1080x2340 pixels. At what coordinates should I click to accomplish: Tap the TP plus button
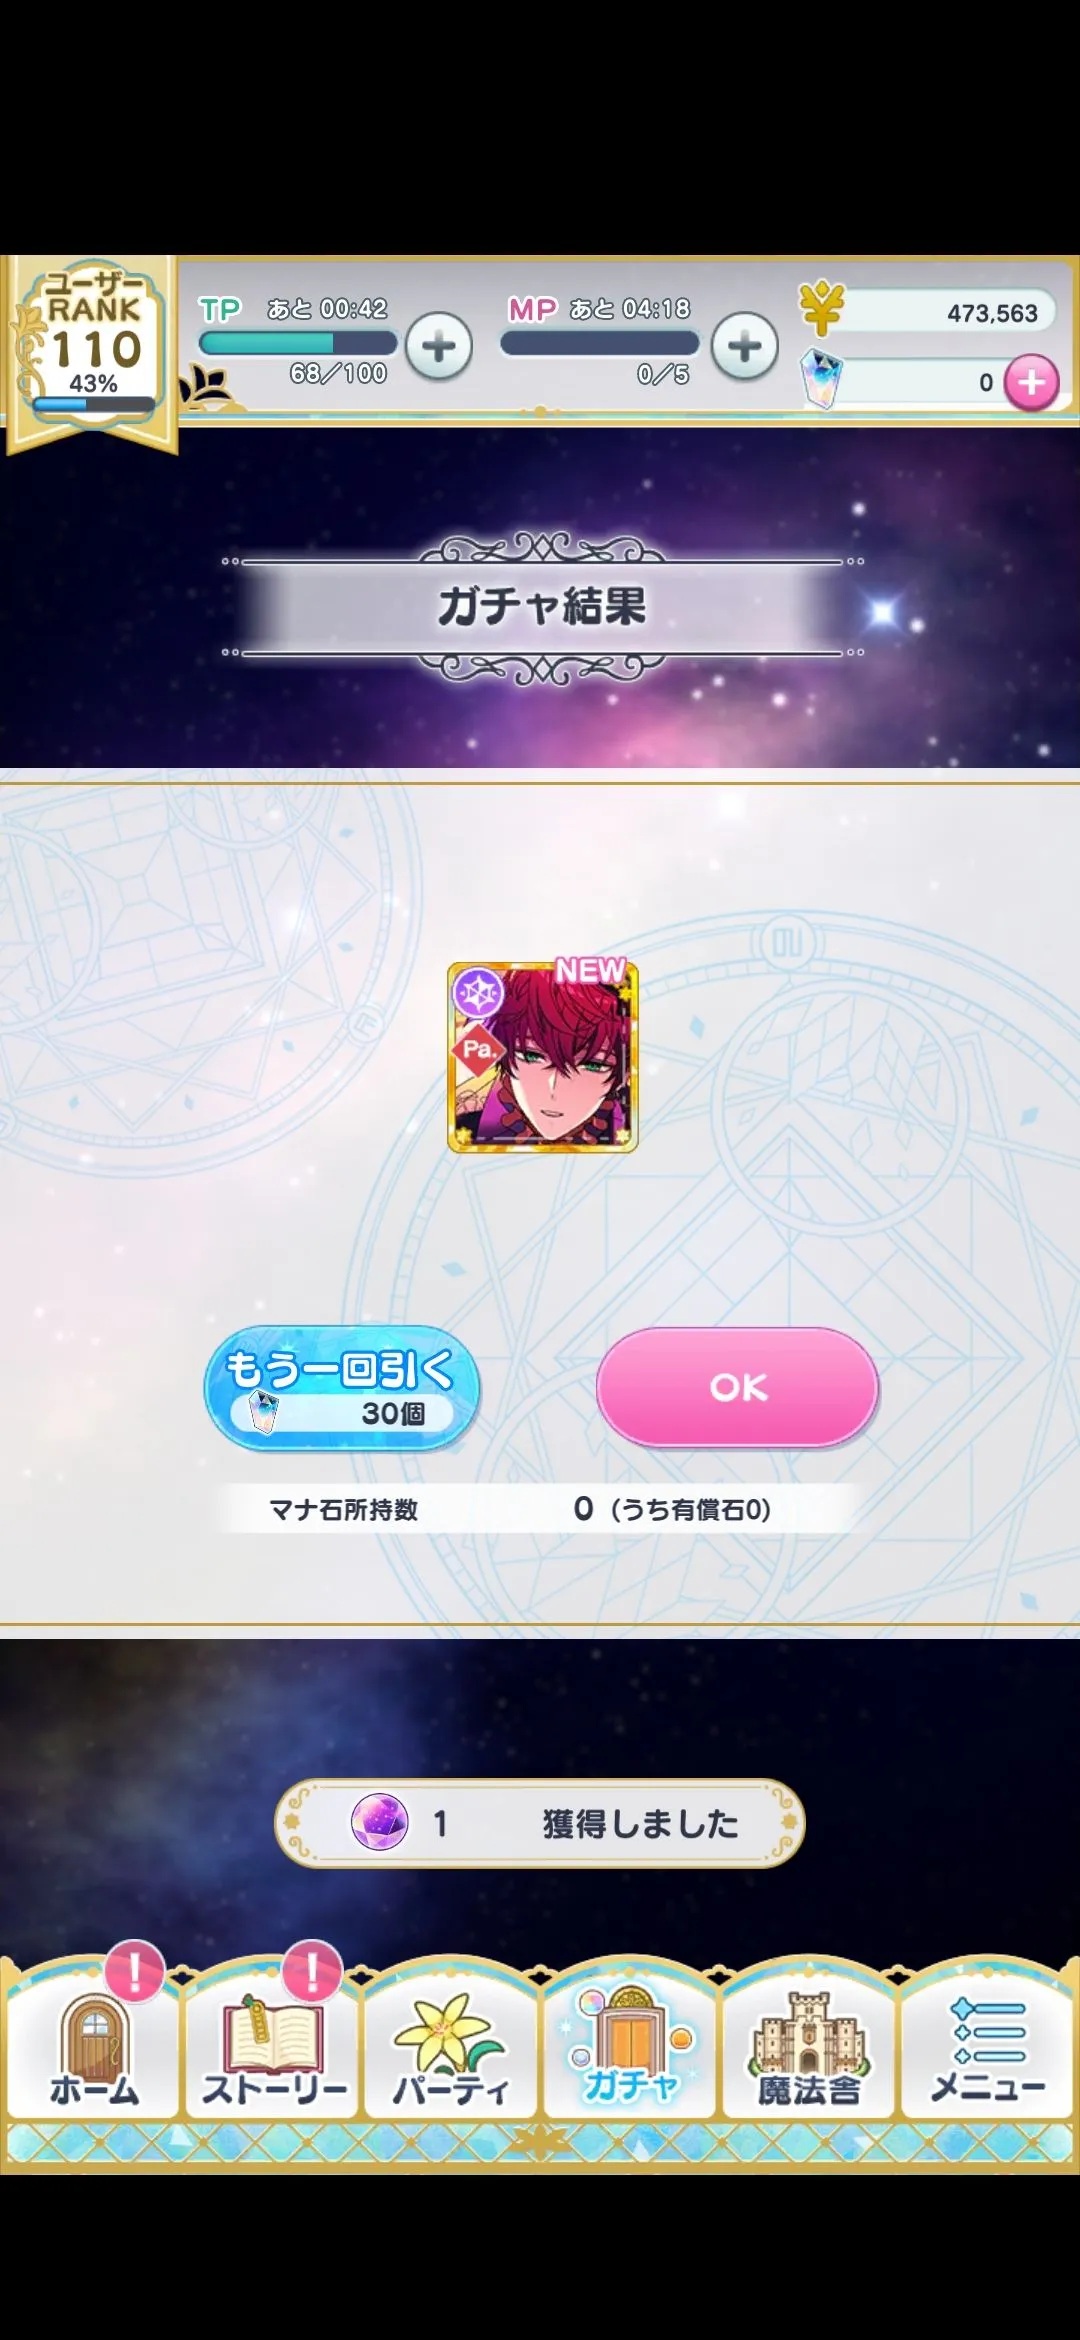439,347
